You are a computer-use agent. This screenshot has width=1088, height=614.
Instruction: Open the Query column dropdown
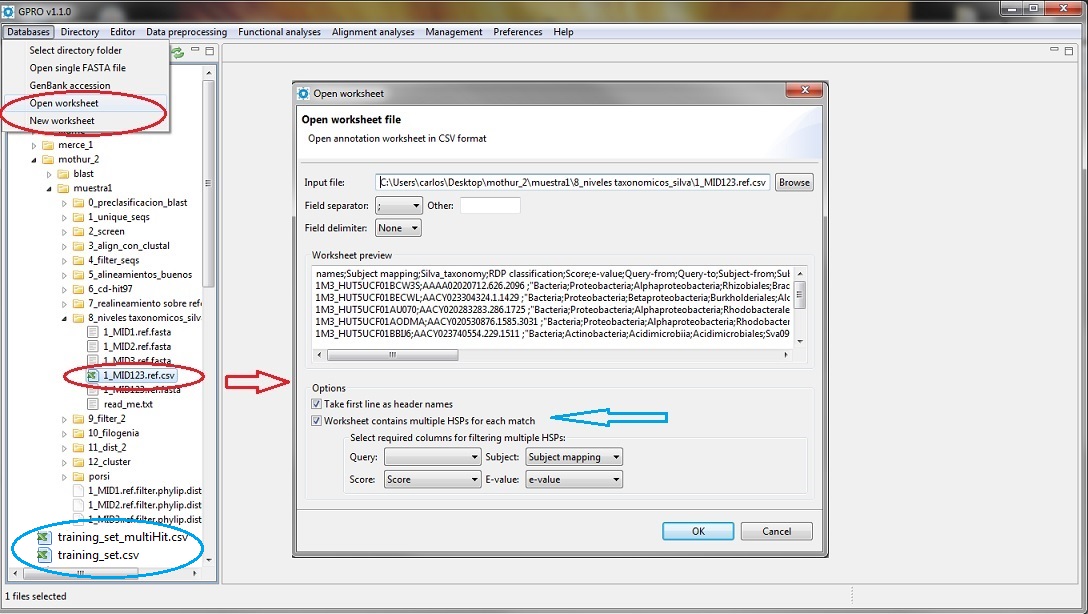tap(432, 457)
